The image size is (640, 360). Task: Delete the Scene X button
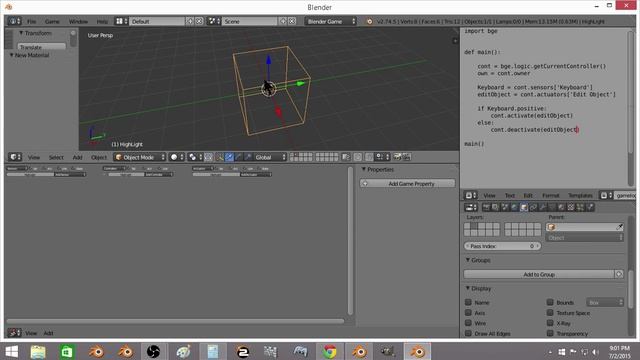click(x=292, y=21)
